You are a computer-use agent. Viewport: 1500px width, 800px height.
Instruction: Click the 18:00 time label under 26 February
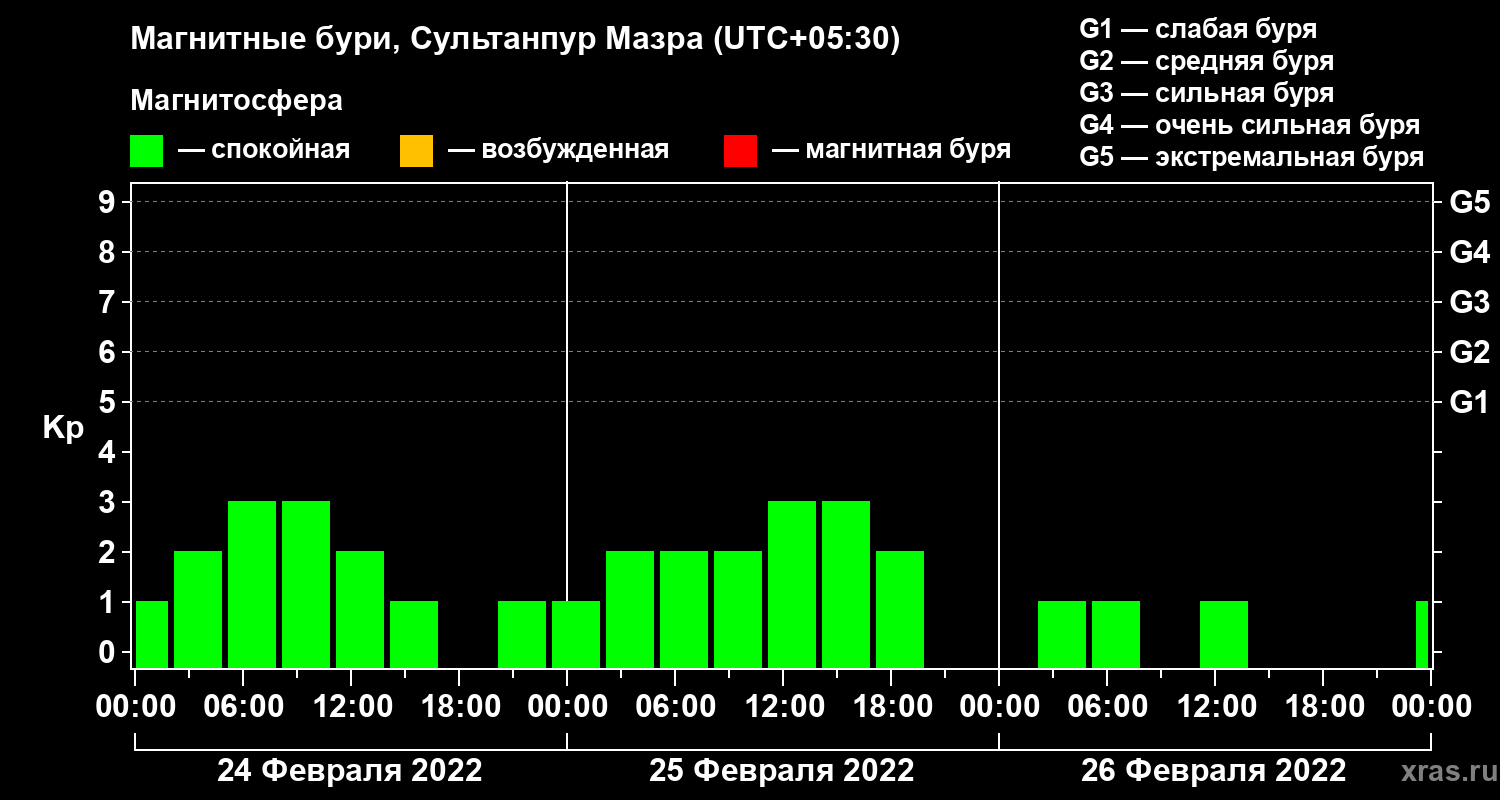coord(1323,707)
